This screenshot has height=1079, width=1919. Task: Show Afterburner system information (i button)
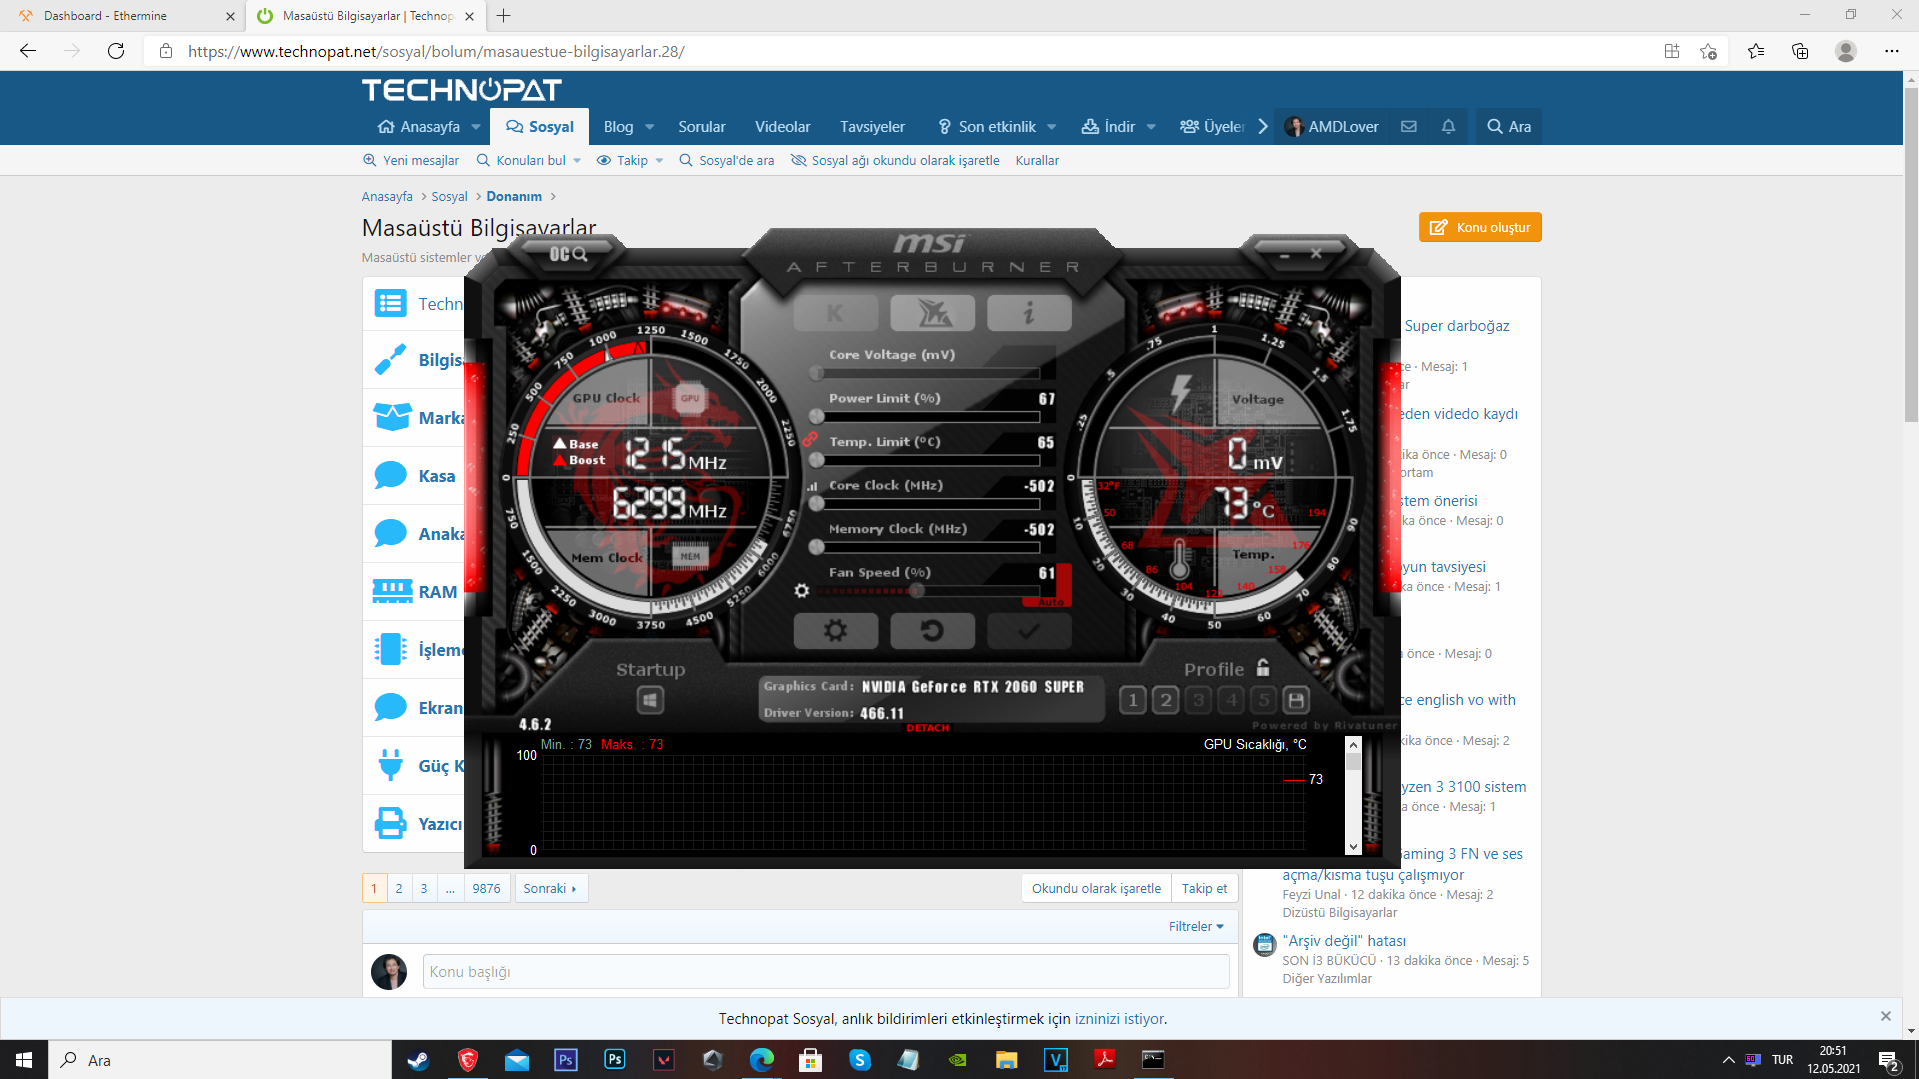[x=1029, y=314]
